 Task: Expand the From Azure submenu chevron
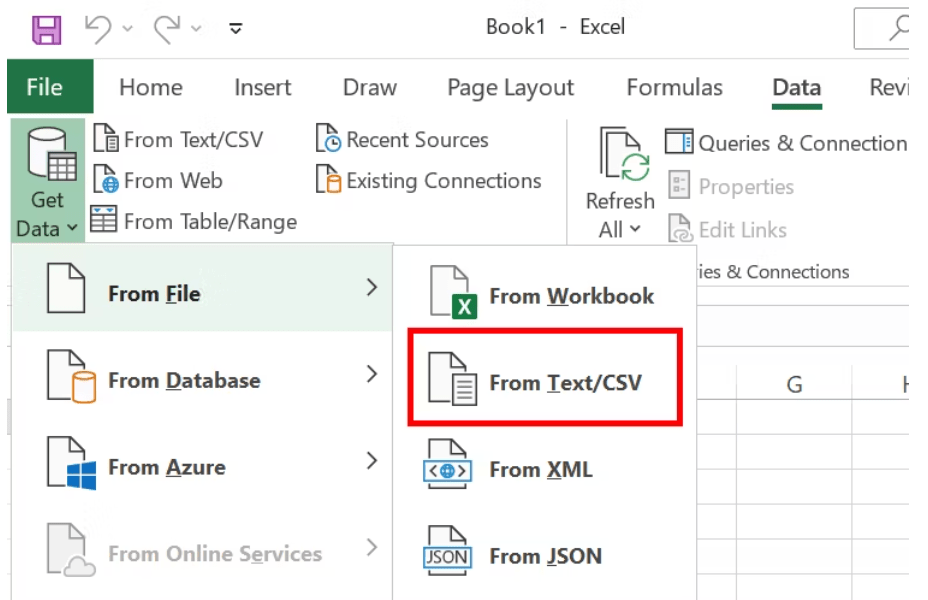(372, 460)
